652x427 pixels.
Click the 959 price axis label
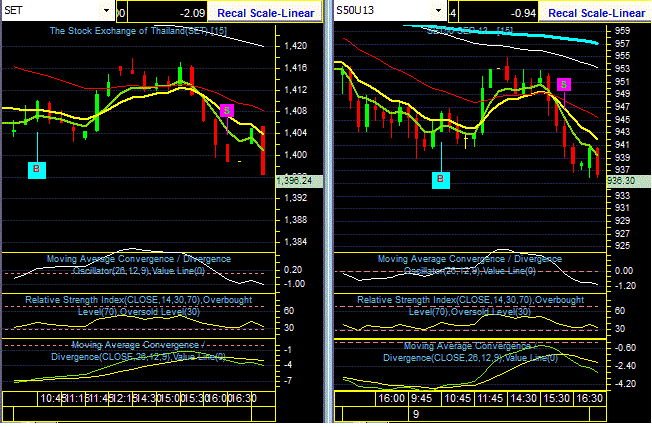(x=622, y=31)
